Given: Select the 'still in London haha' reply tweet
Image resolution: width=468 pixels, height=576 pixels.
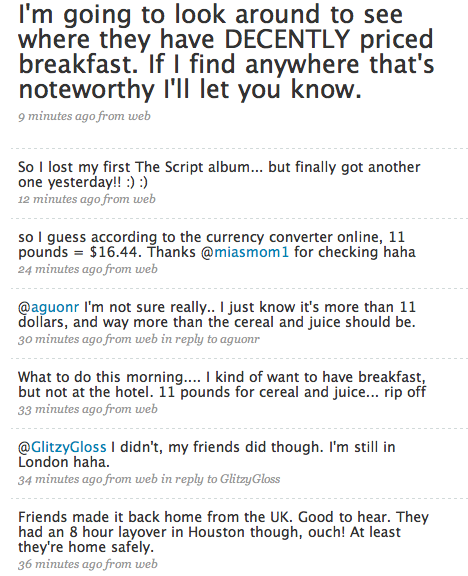Looking at the screenshot, I should pyautogui.click(x=206, y=455).
